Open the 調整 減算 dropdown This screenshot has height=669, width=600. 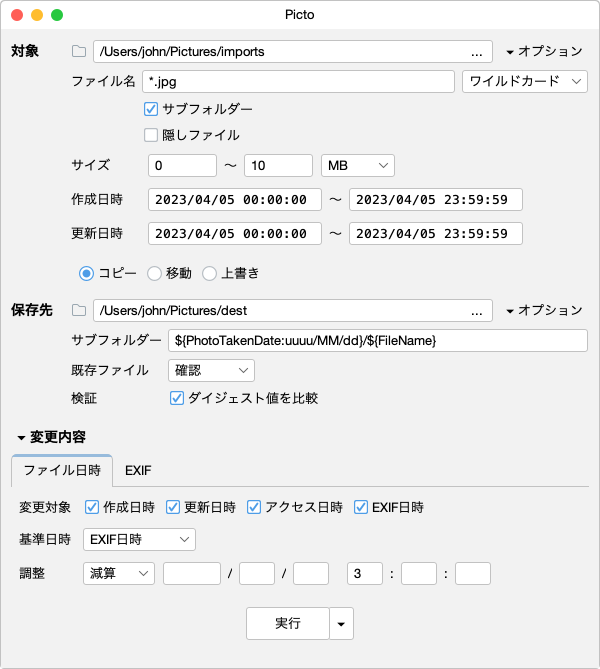point(119,573)
